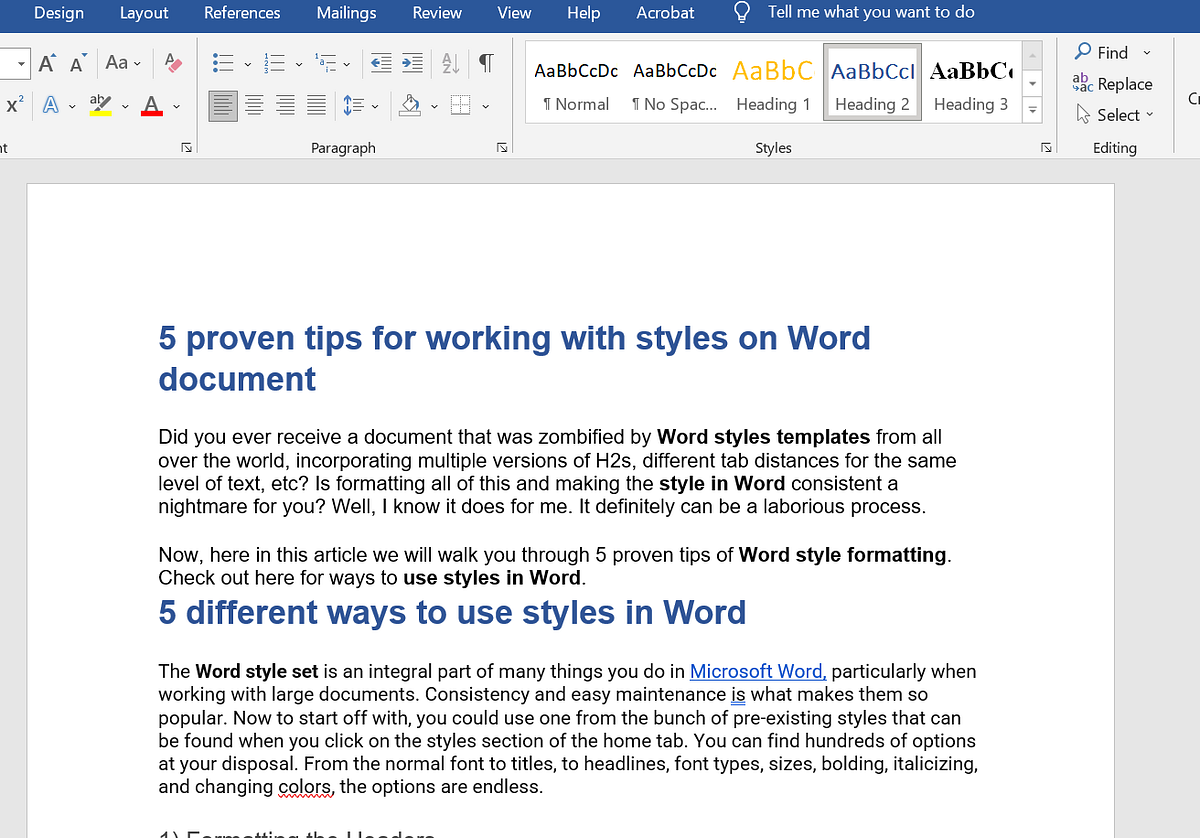
Task: Apply the Heading 3 style
Action: [971, 85]
